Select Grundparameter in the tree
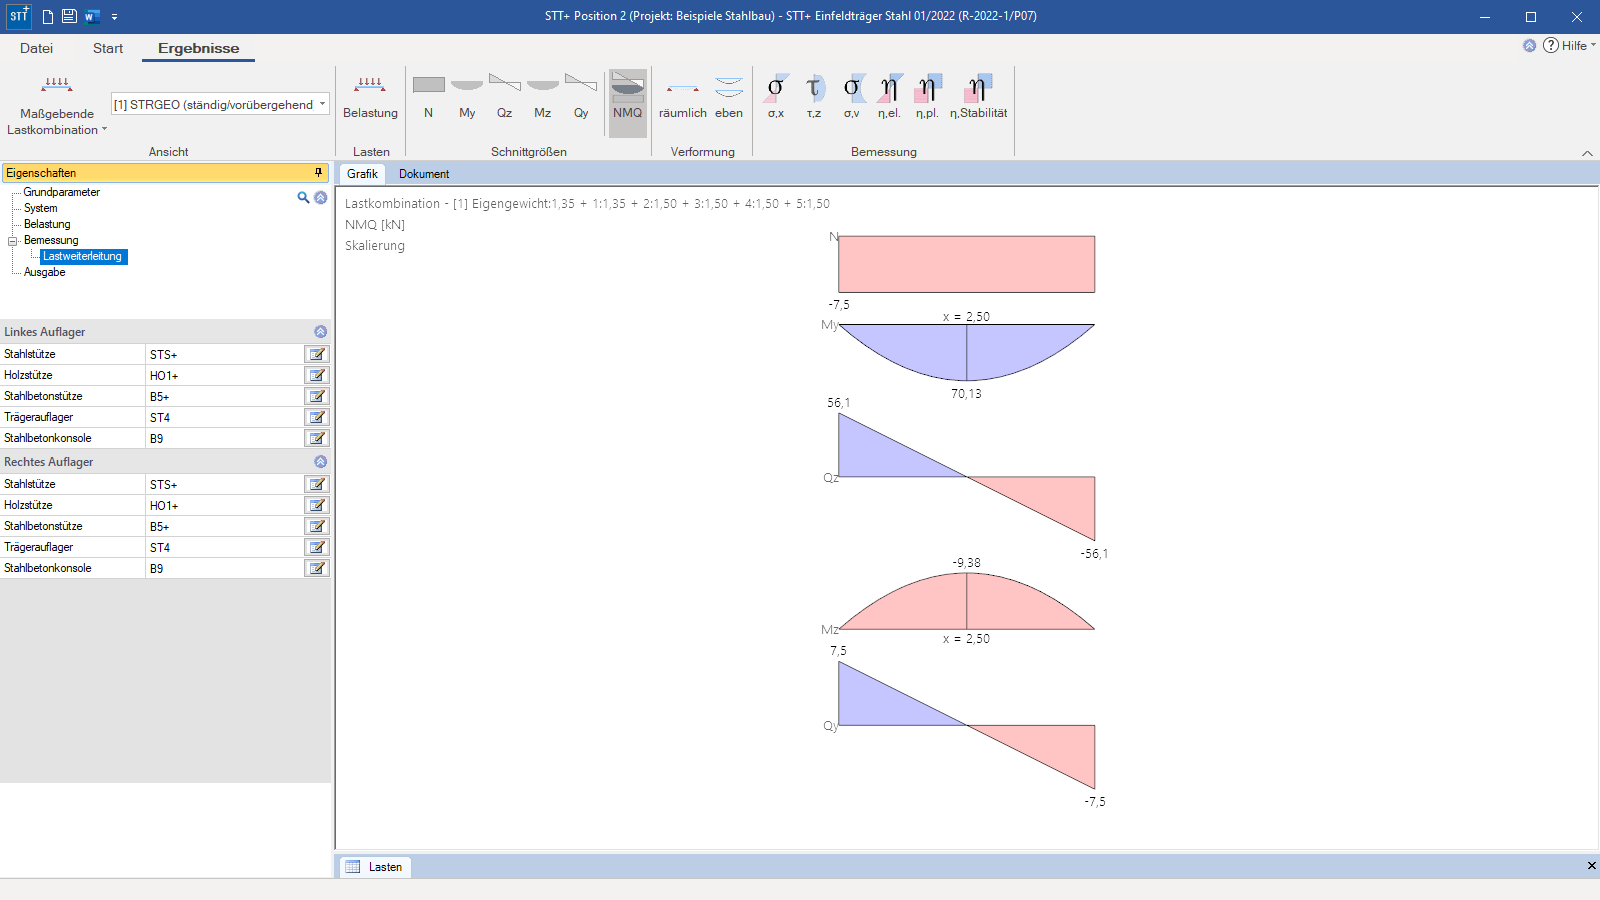The height and width of the screenshot is (900, 1600). tap(62, 192)
